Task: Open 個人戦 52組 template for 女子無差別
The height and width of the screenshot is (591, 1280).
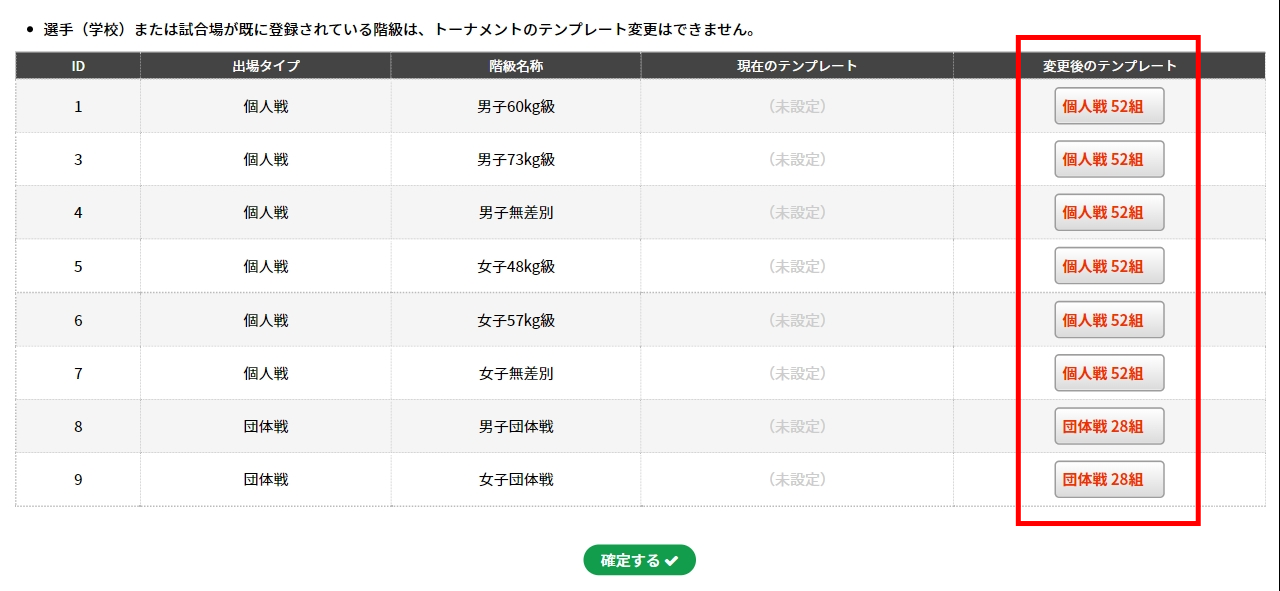Action: [x=1109, y=373]
